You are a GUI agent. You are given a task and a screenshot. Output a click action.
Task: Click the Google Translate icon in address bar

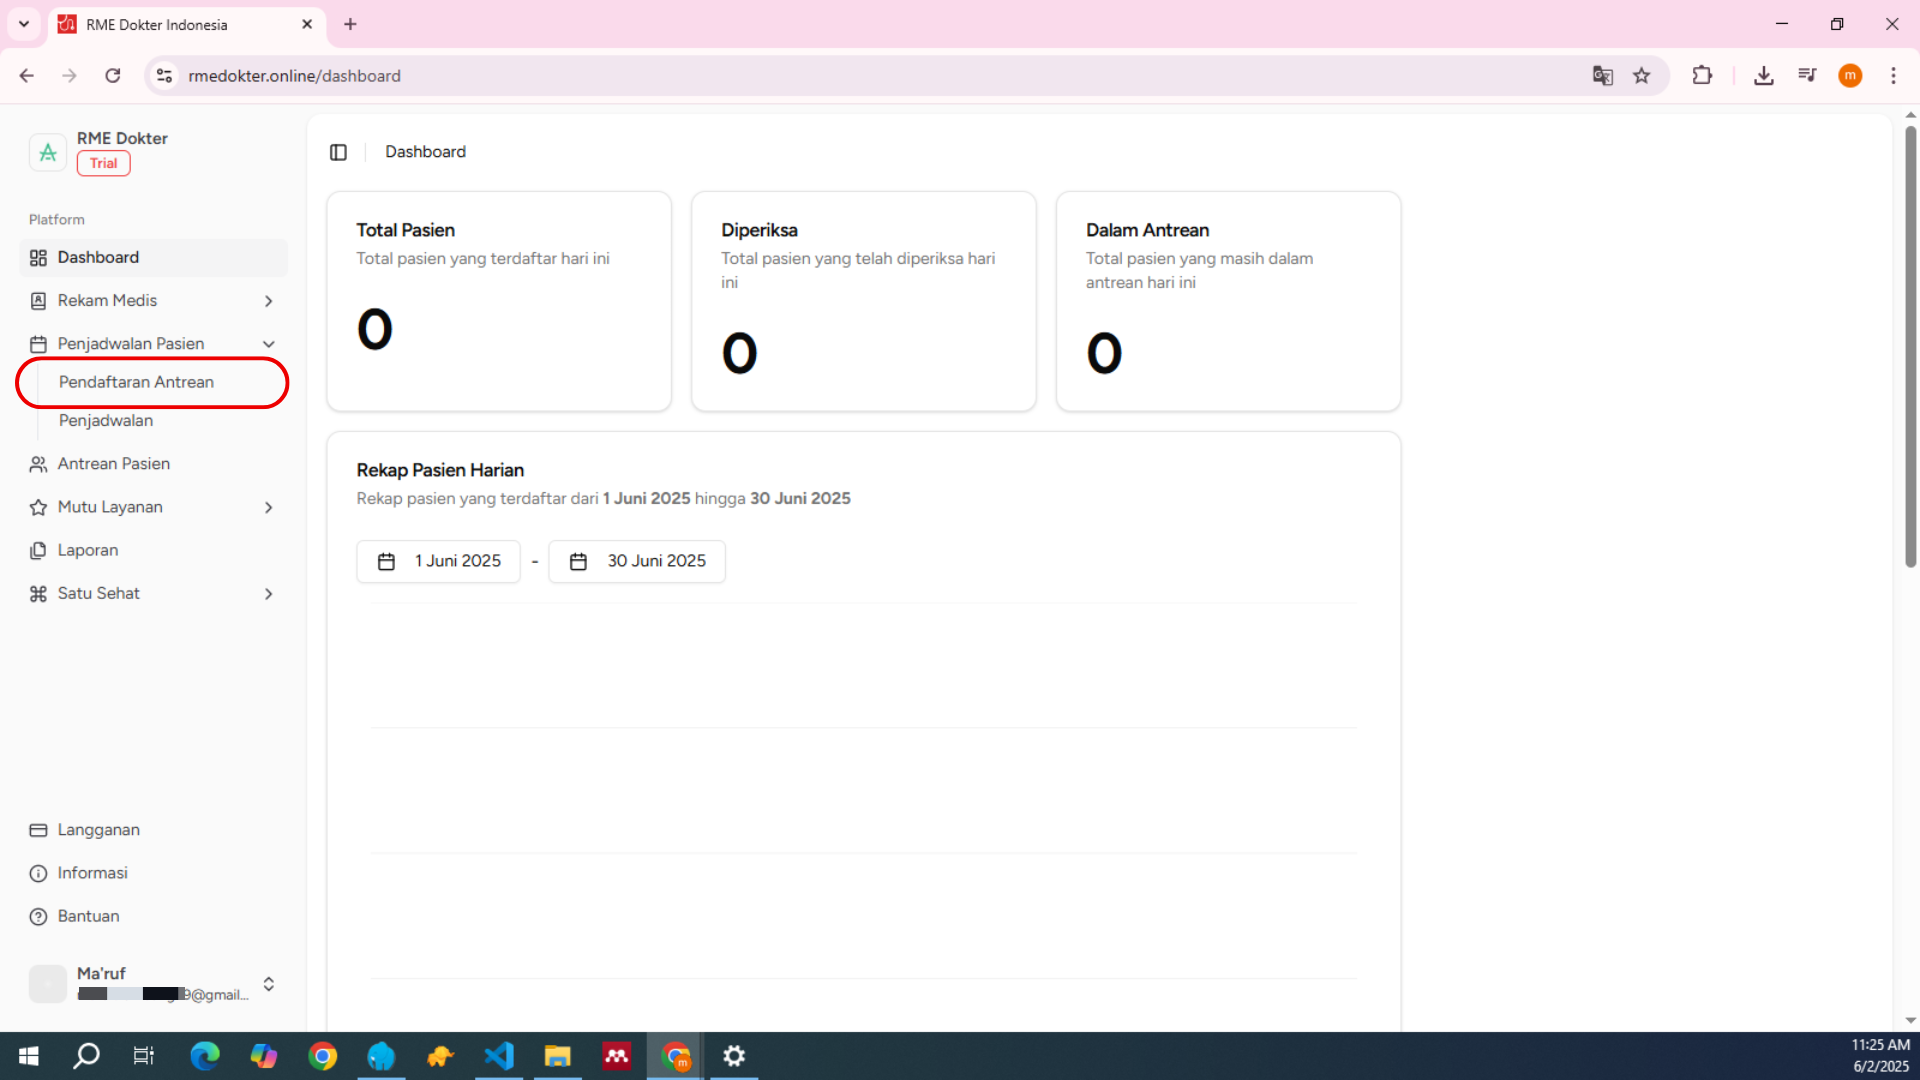click(x=1602, y=76)
